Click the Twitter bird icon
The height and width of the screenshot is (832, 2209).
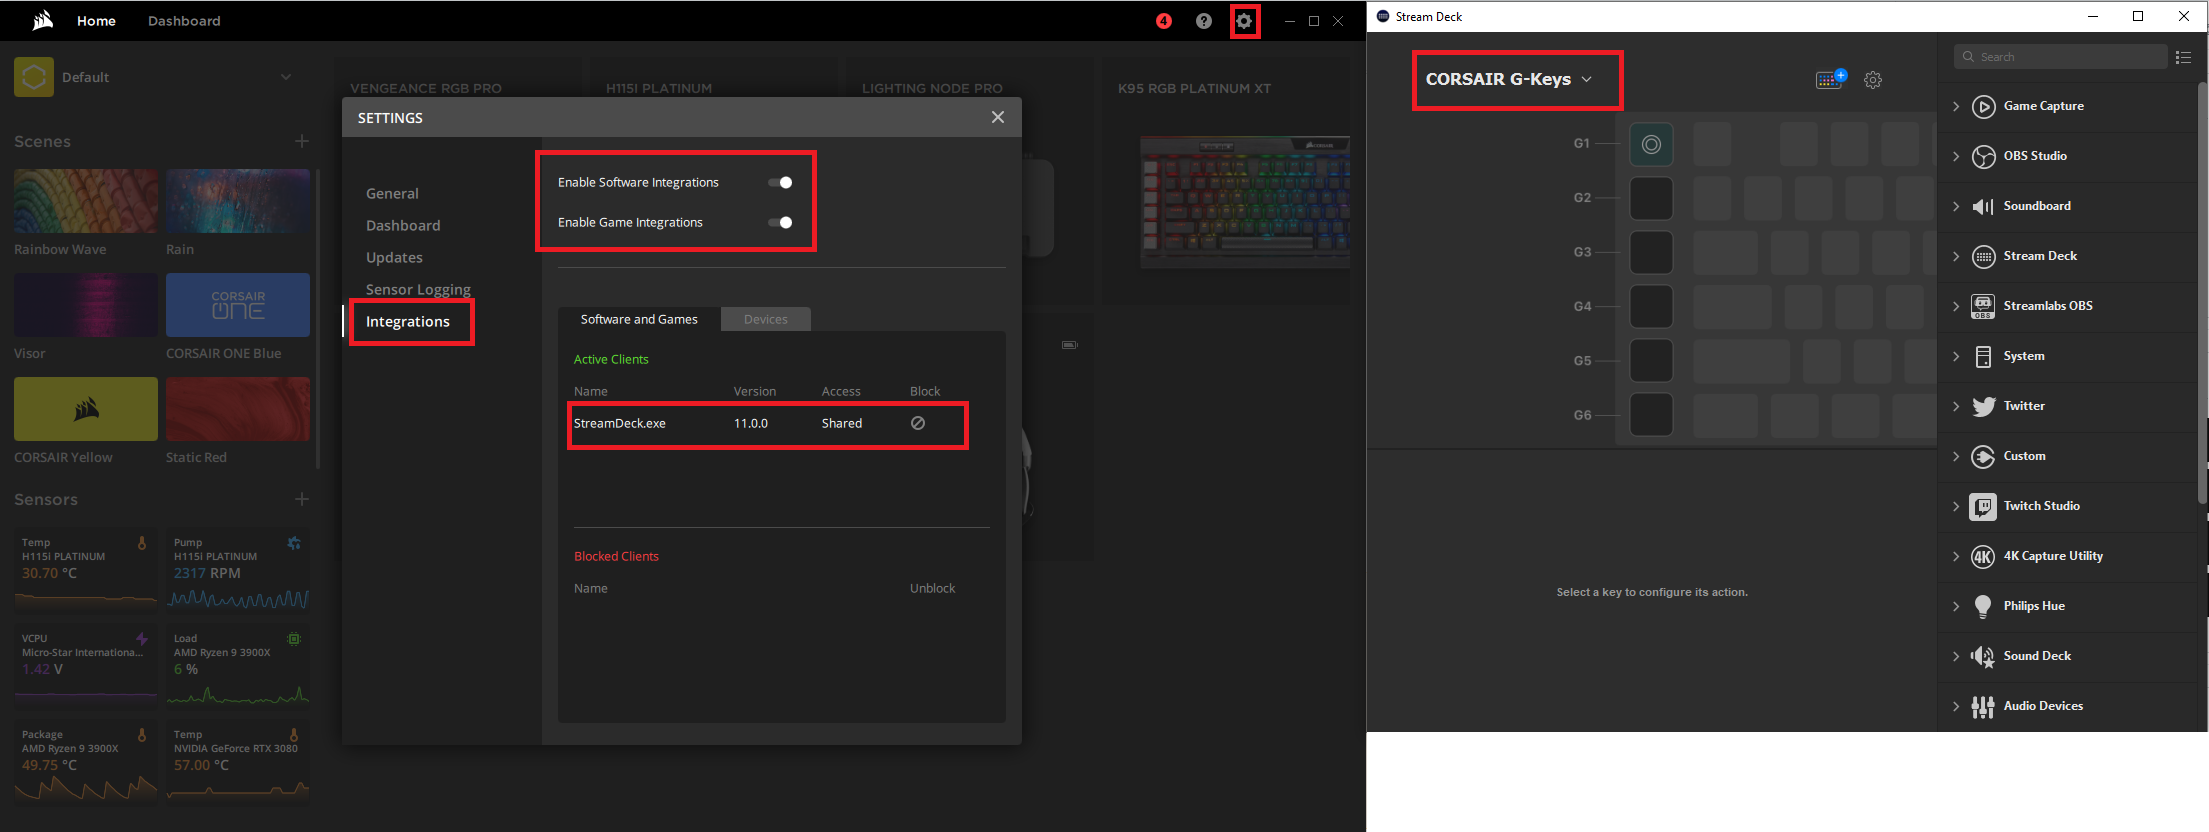click(1983, 406)
